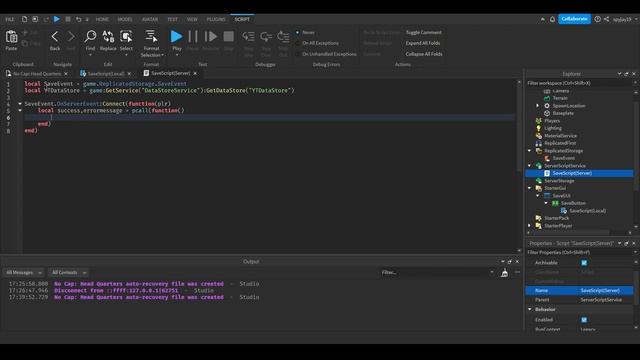Open the Select dropdown arrow
This screenshot has height=360, width=640.
click(126, 55)
